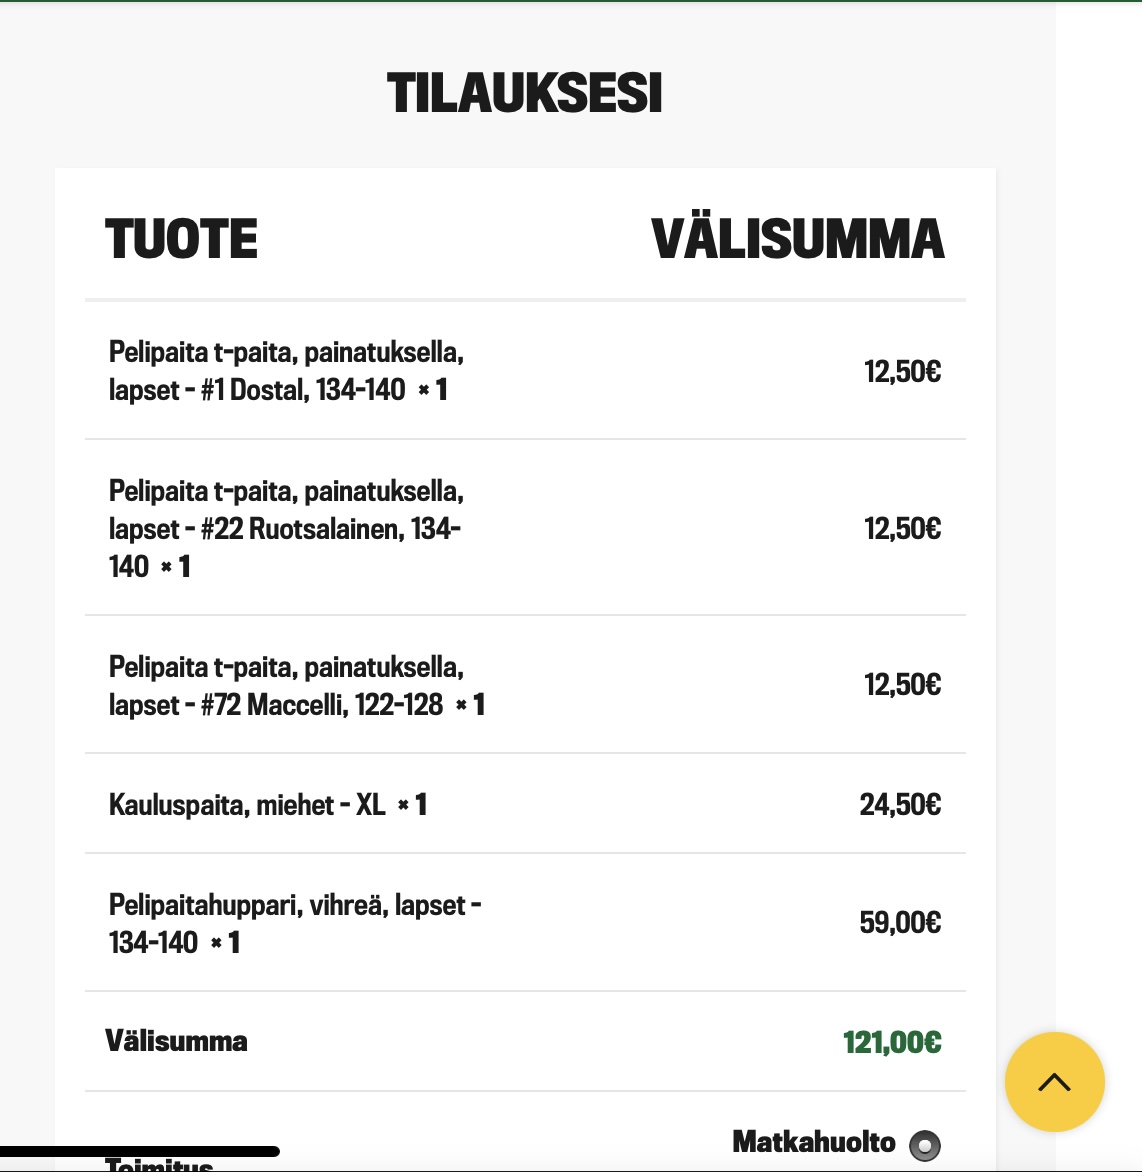This screenshot has width=1142, height=1172.
Task: Click the 59,00€ Pelipaitahuppari price
Action: click(x=900, y=922)
